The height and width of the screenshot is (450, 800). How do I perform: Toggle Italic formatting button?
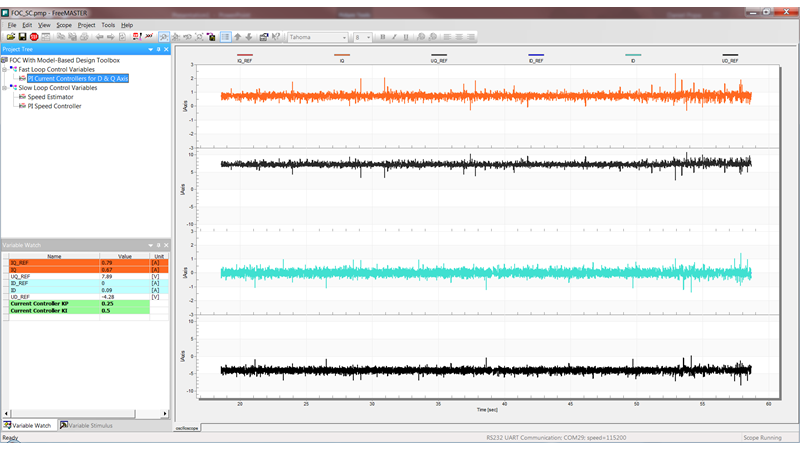click(394, 37)
